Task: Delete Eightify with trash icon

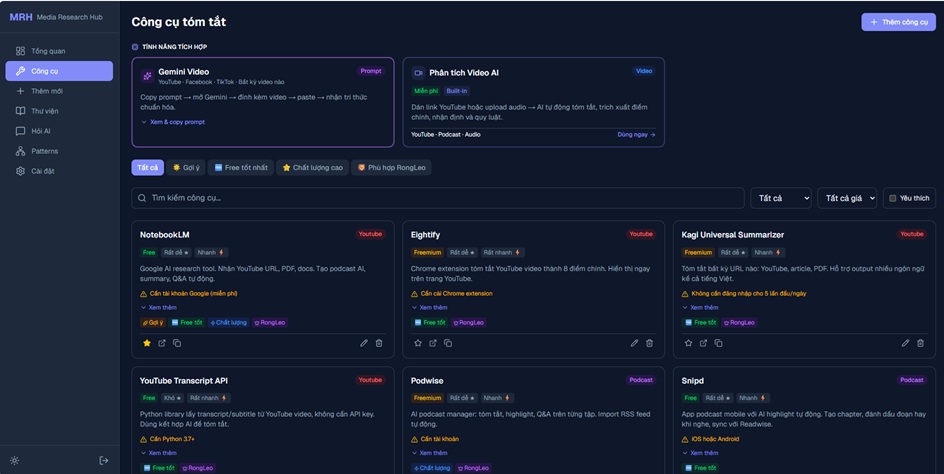Action: point(650,343)
